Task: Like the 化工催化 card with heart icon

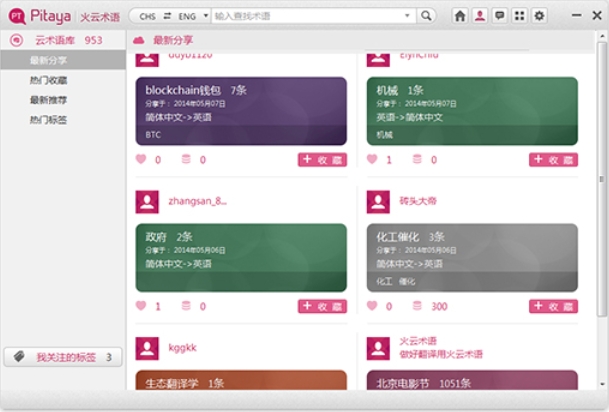Action: 372,306
